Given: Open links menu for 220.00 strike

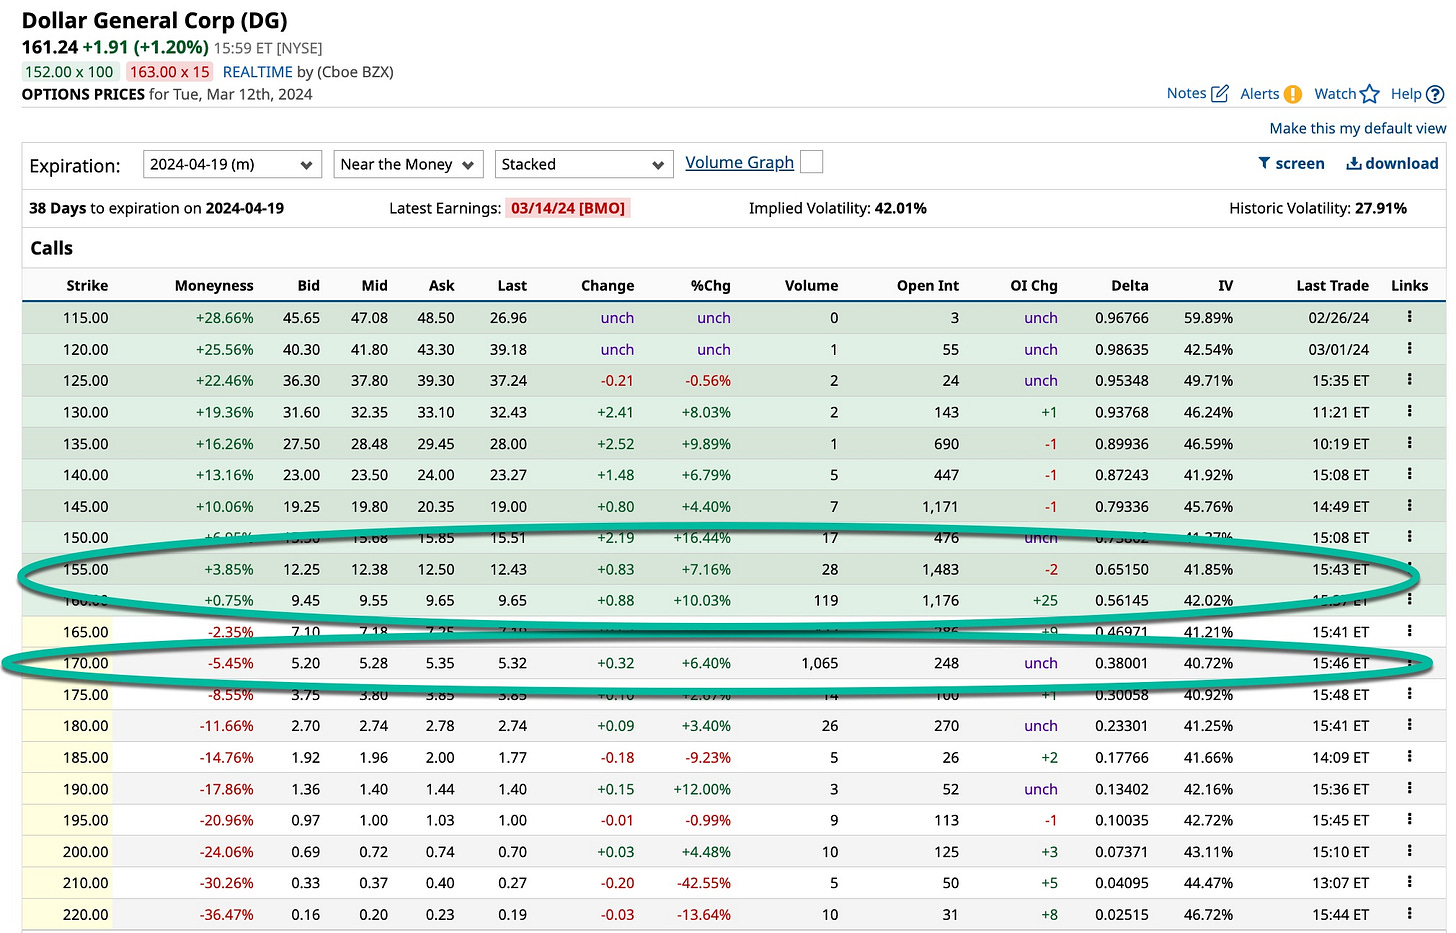Looking at the screenshot, I should click(1409, 914).
